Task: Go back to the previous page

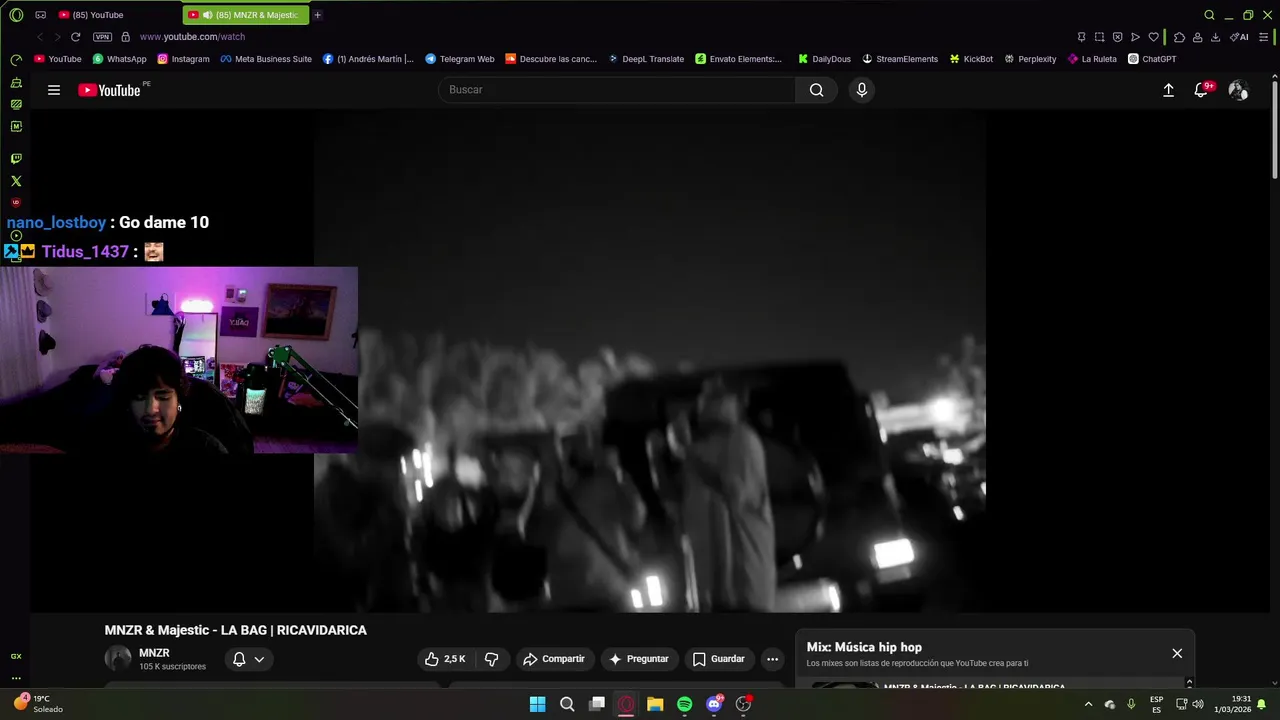Action: (x=39, y=37)
